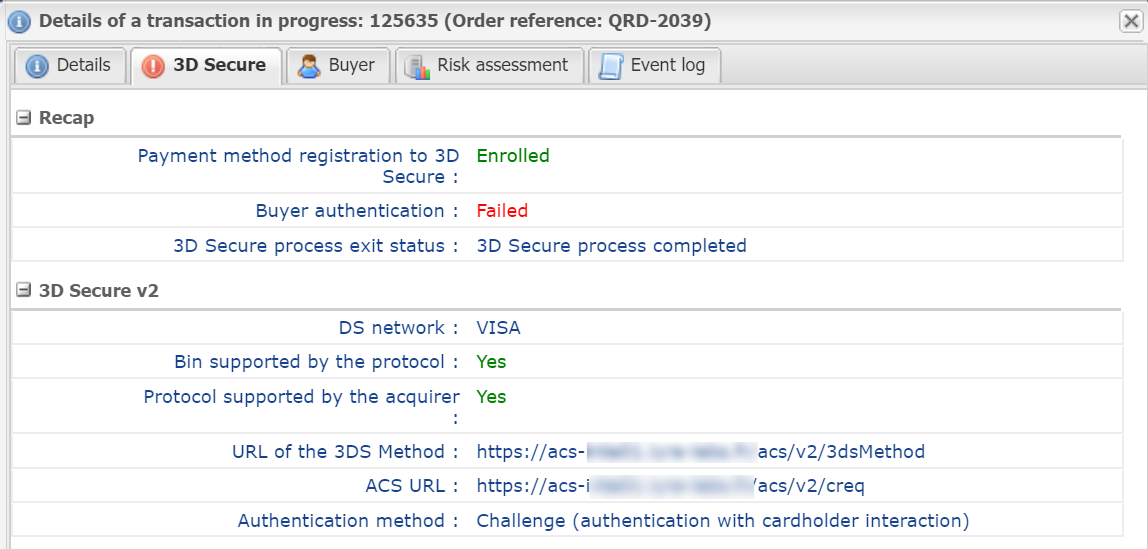Click the red warning icon on 3D Secure tab
This screenshot has width=1148, height=549.
click(x=153, y=66)
